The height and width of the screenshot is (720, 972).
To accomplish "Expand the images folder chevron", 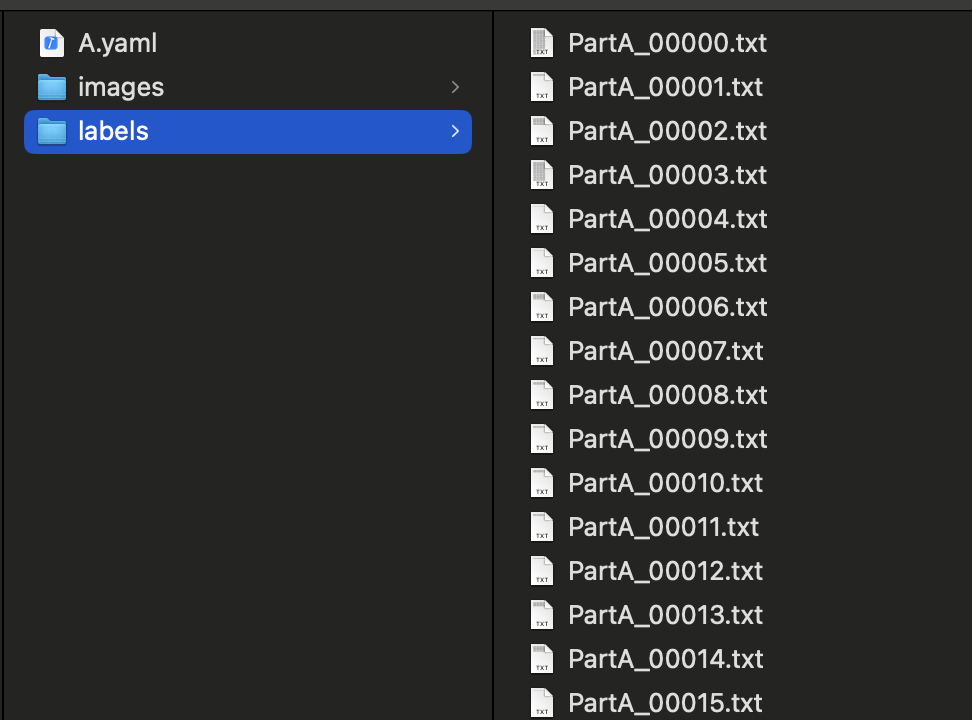I will tap(455, 87).
